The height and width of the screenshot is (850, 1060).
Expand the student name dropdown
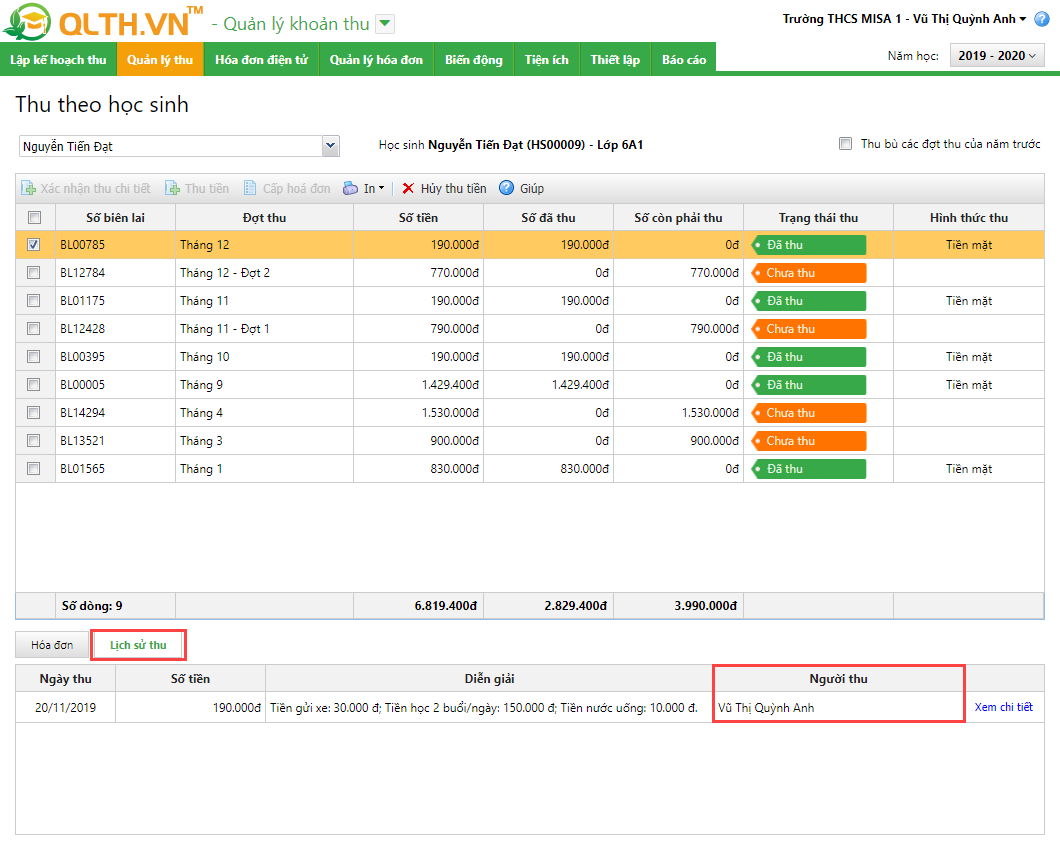tap(331, 147)
